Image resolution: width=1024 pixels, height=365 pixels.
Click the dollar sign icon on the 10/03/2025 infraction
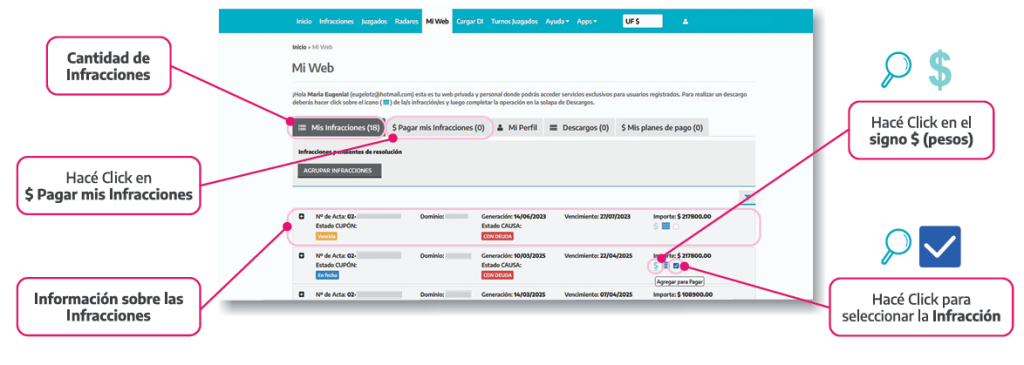[656, 266]
